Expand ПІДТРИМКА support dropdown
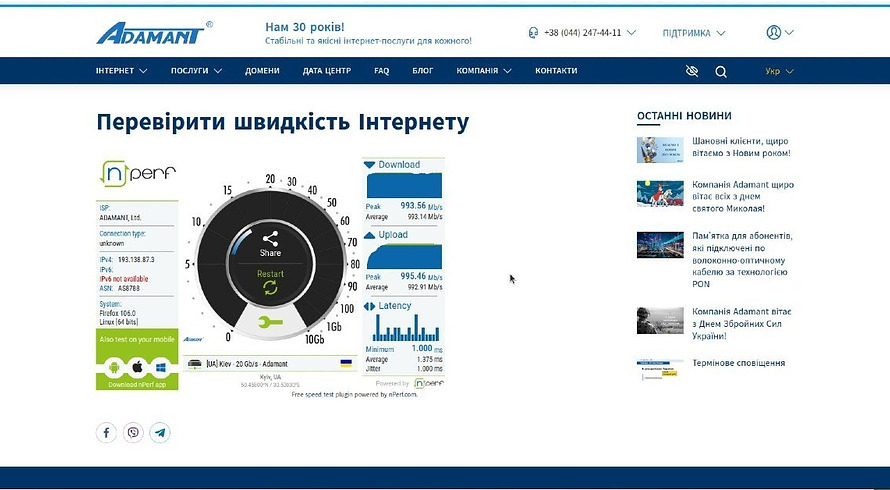The height and width of the screenshot is (490, 890). pos(694,33)
